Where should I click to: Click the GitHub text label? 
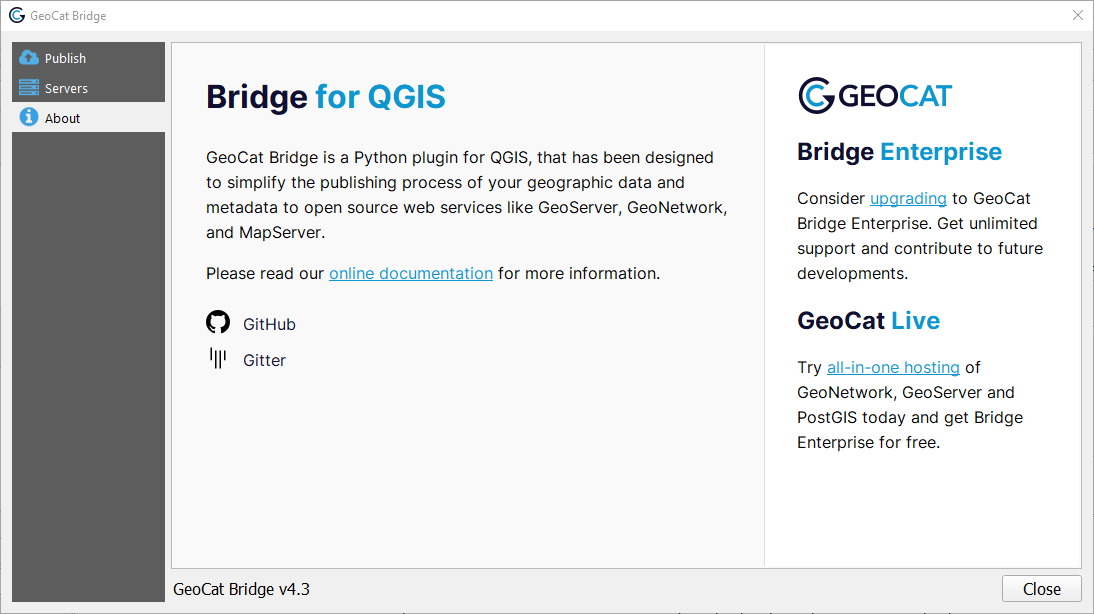(x=267, y=323)
